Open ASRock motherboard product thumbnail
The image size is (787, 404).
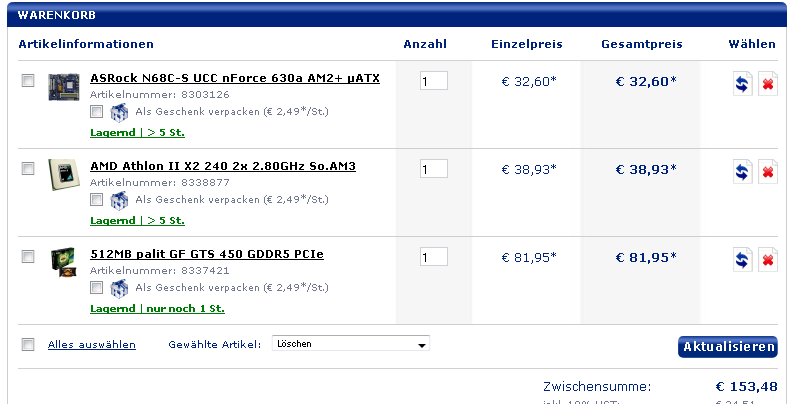63,85
